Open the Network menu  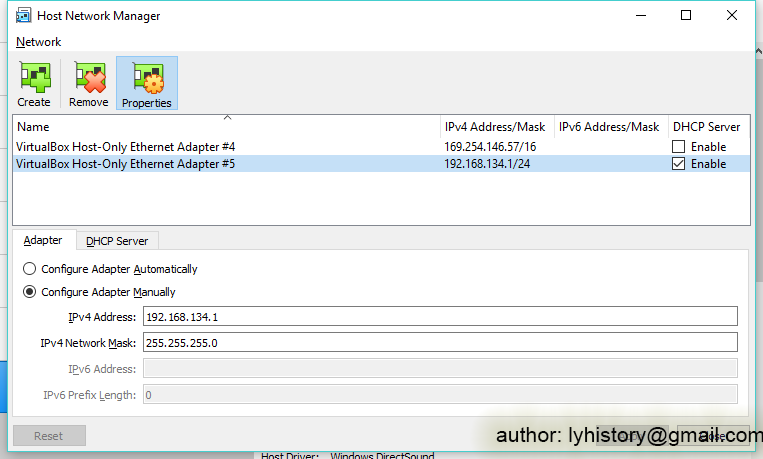[38, 42]
